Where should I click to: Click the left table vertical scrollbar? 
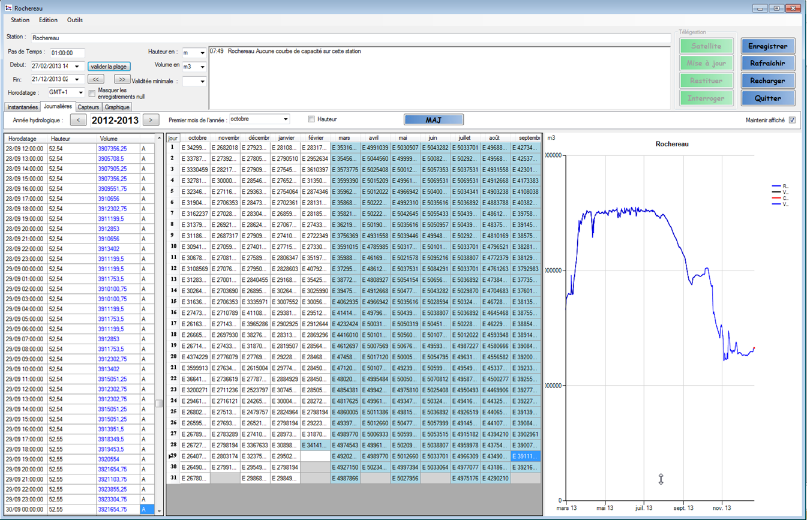coord(159,324)
